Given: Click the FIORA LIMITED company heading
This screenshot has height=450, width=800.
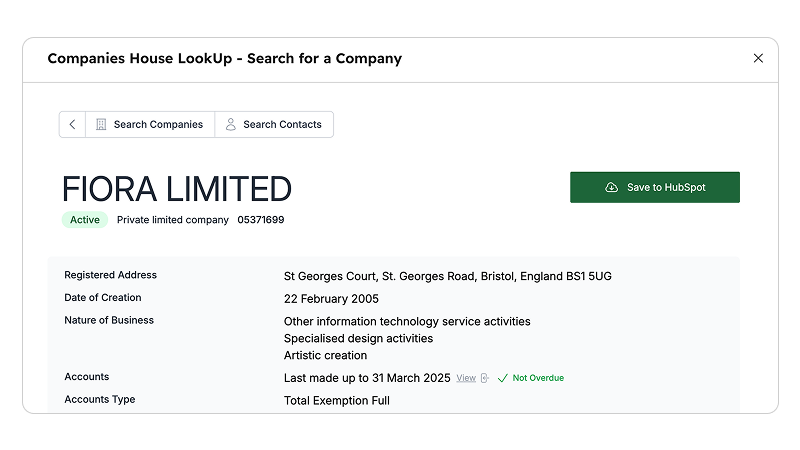Looking at the screenshot, I should [x=177, y=189].
